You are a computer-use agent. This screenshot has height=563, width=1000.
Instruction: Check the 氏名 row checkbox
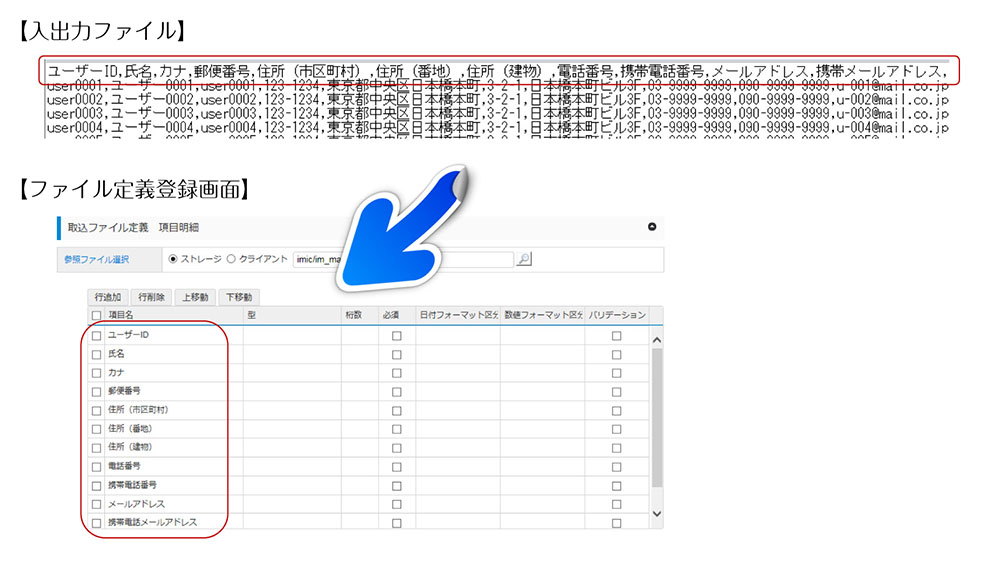pos(96,355)
